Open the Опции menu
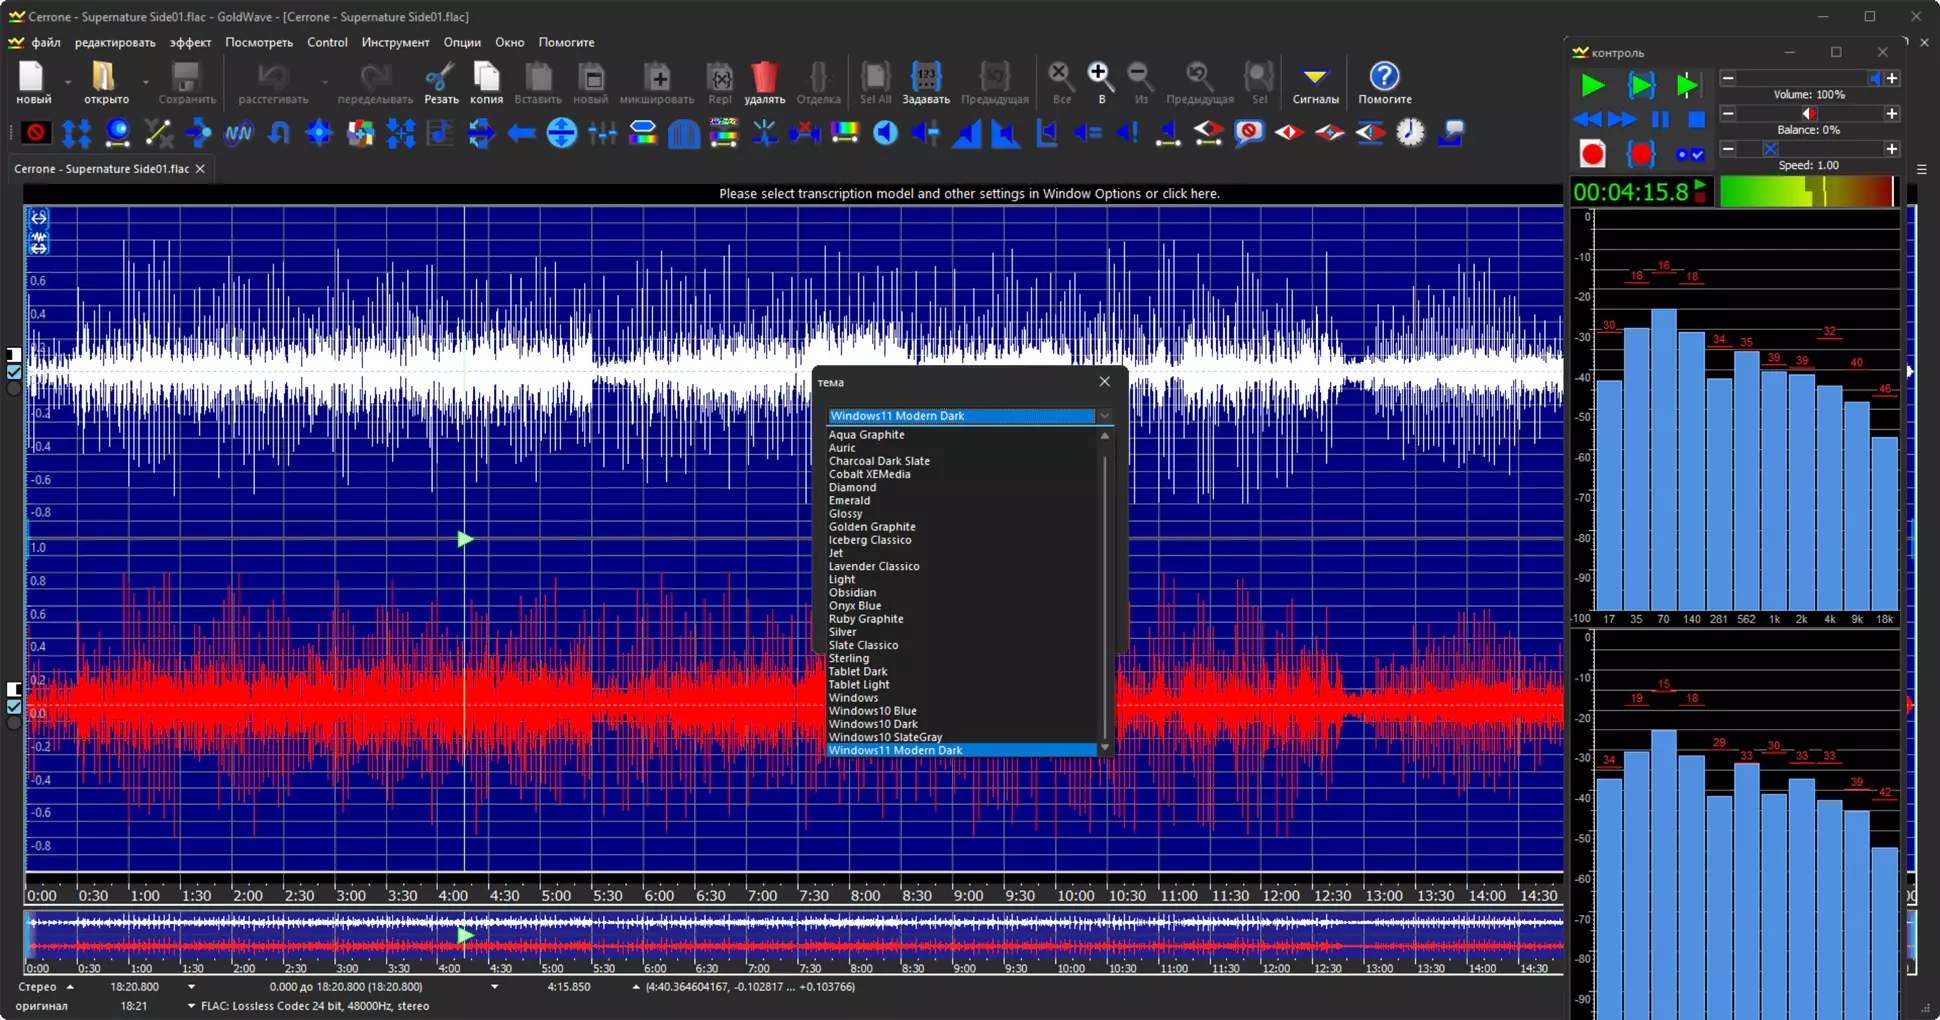The height and width of the screenshot is (1020, 1940). pos(462,43)
